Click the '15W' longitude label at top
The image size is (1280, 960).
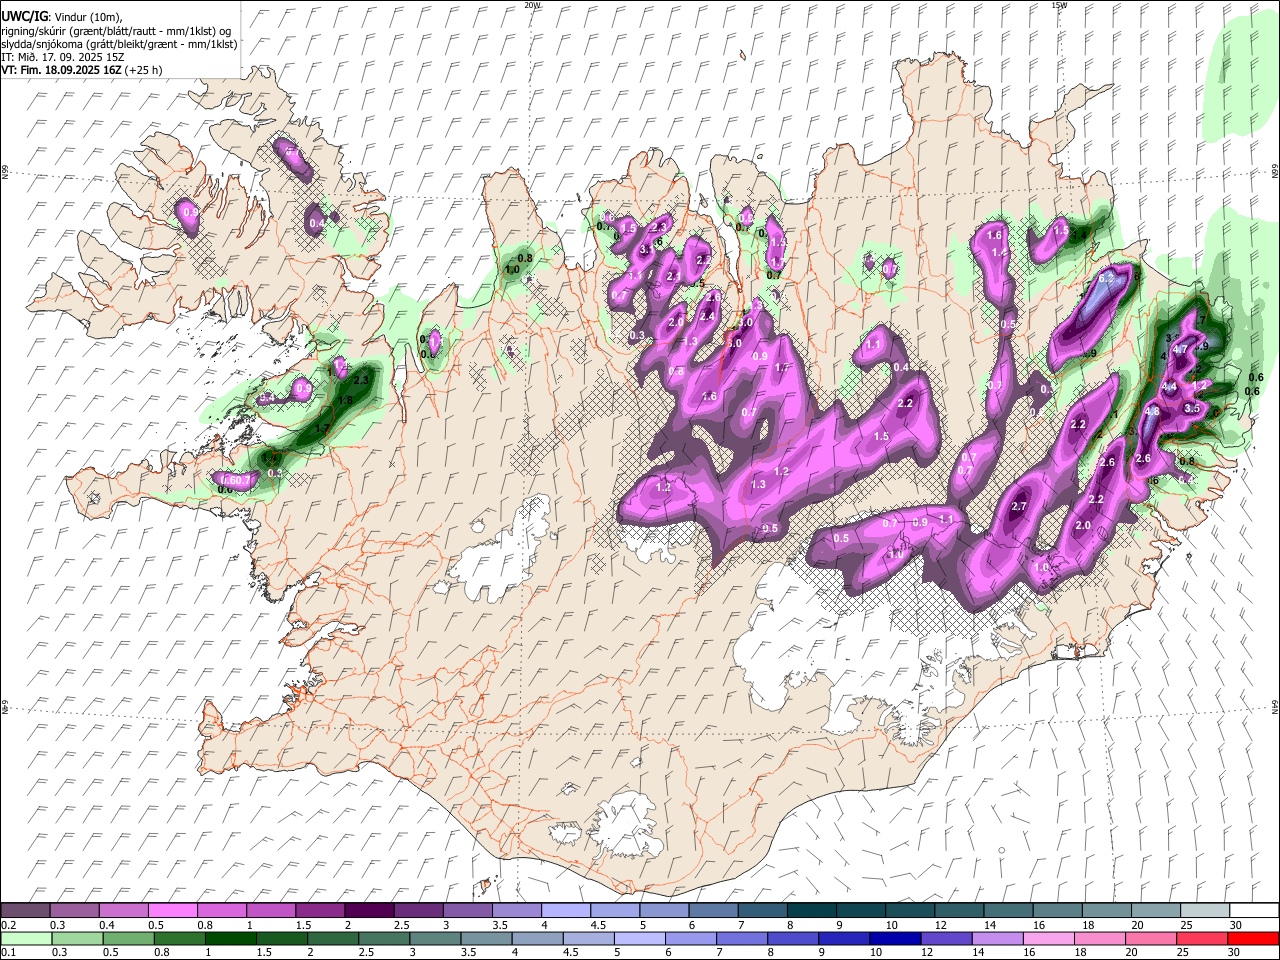click(x=1058, y=5)
